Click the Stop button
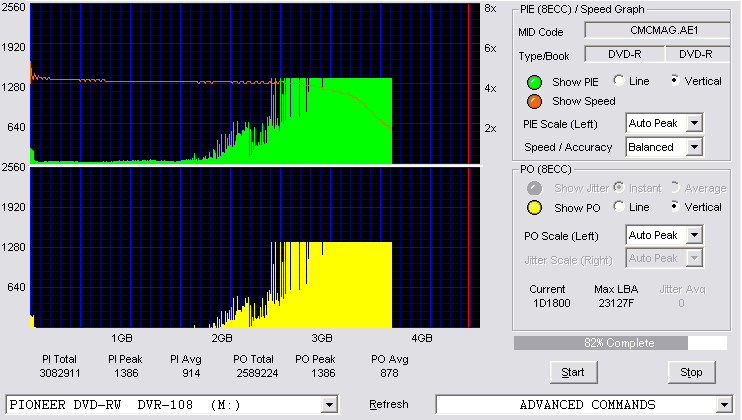Viewport: 742px width, 420px height. 691,372
